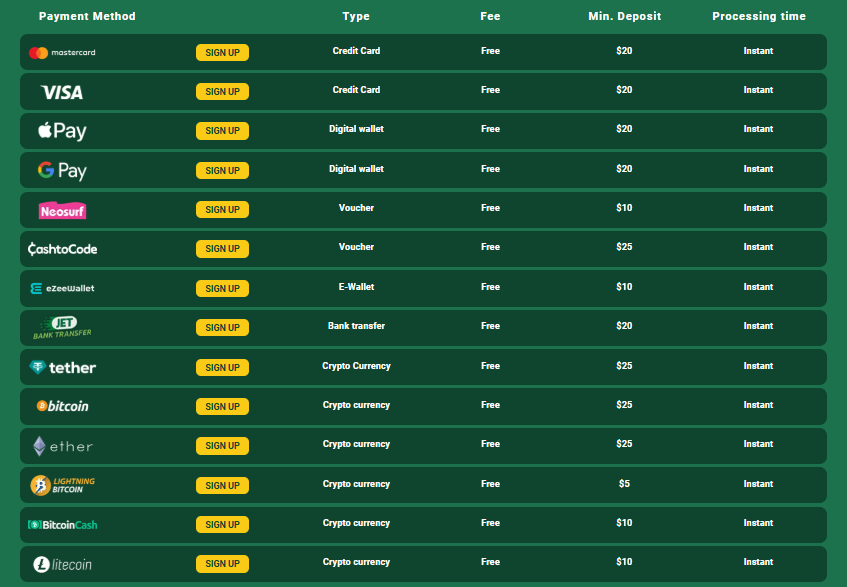This screenshot has height=587, width=847.
Task: Click the Jet Bank Transfer logo
Action: click(62, 328)
